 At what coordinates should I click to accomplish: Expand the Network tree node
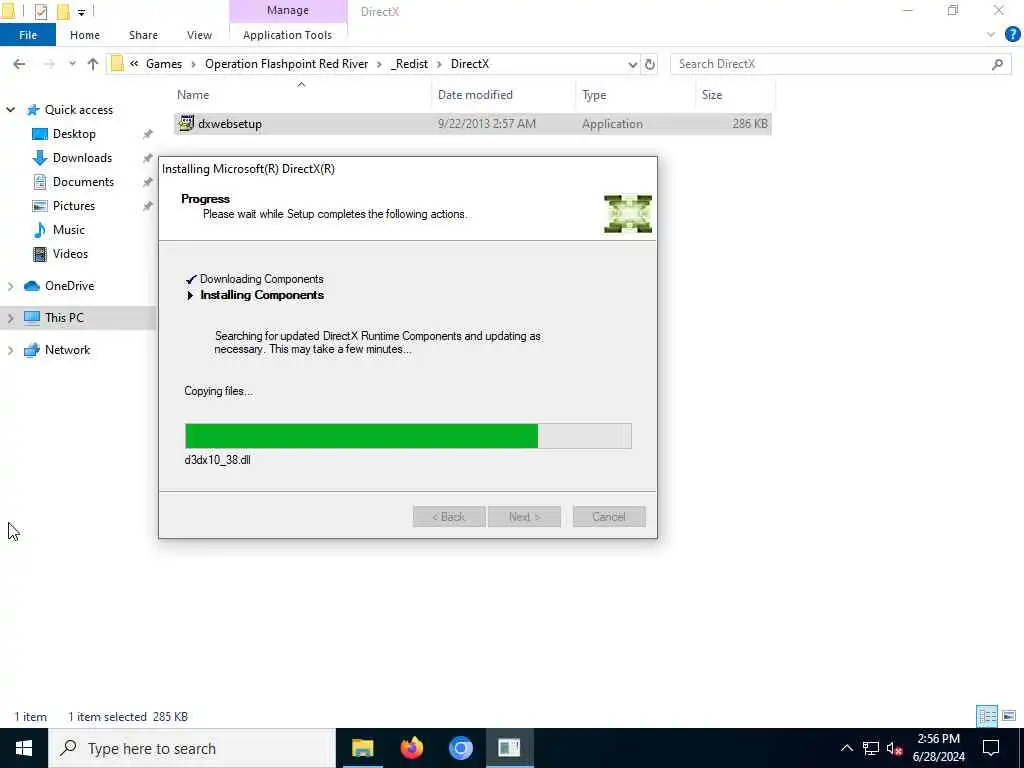pyautogui.click(x=10, y=350)
